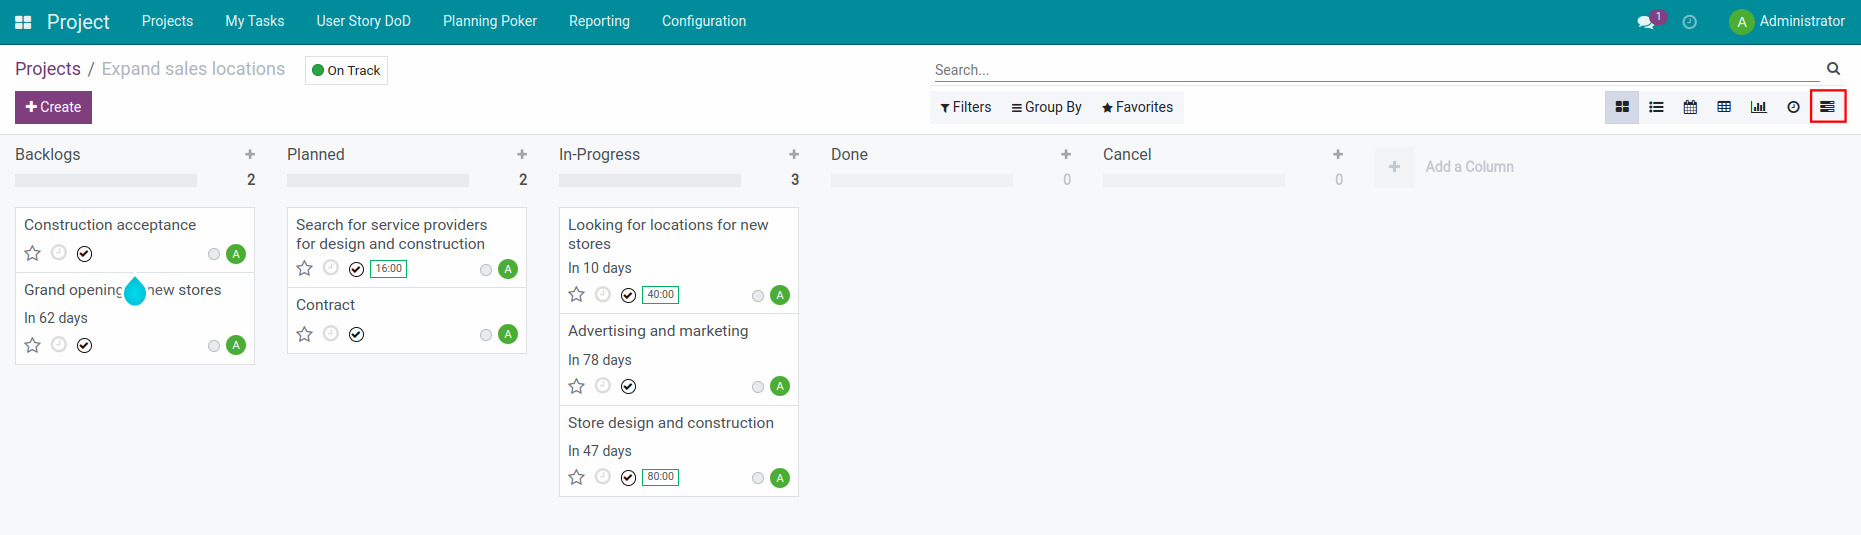Click the In-Progress column title
The height and width of the screenshot is (535, 1861).
click(x=600, y=154)
